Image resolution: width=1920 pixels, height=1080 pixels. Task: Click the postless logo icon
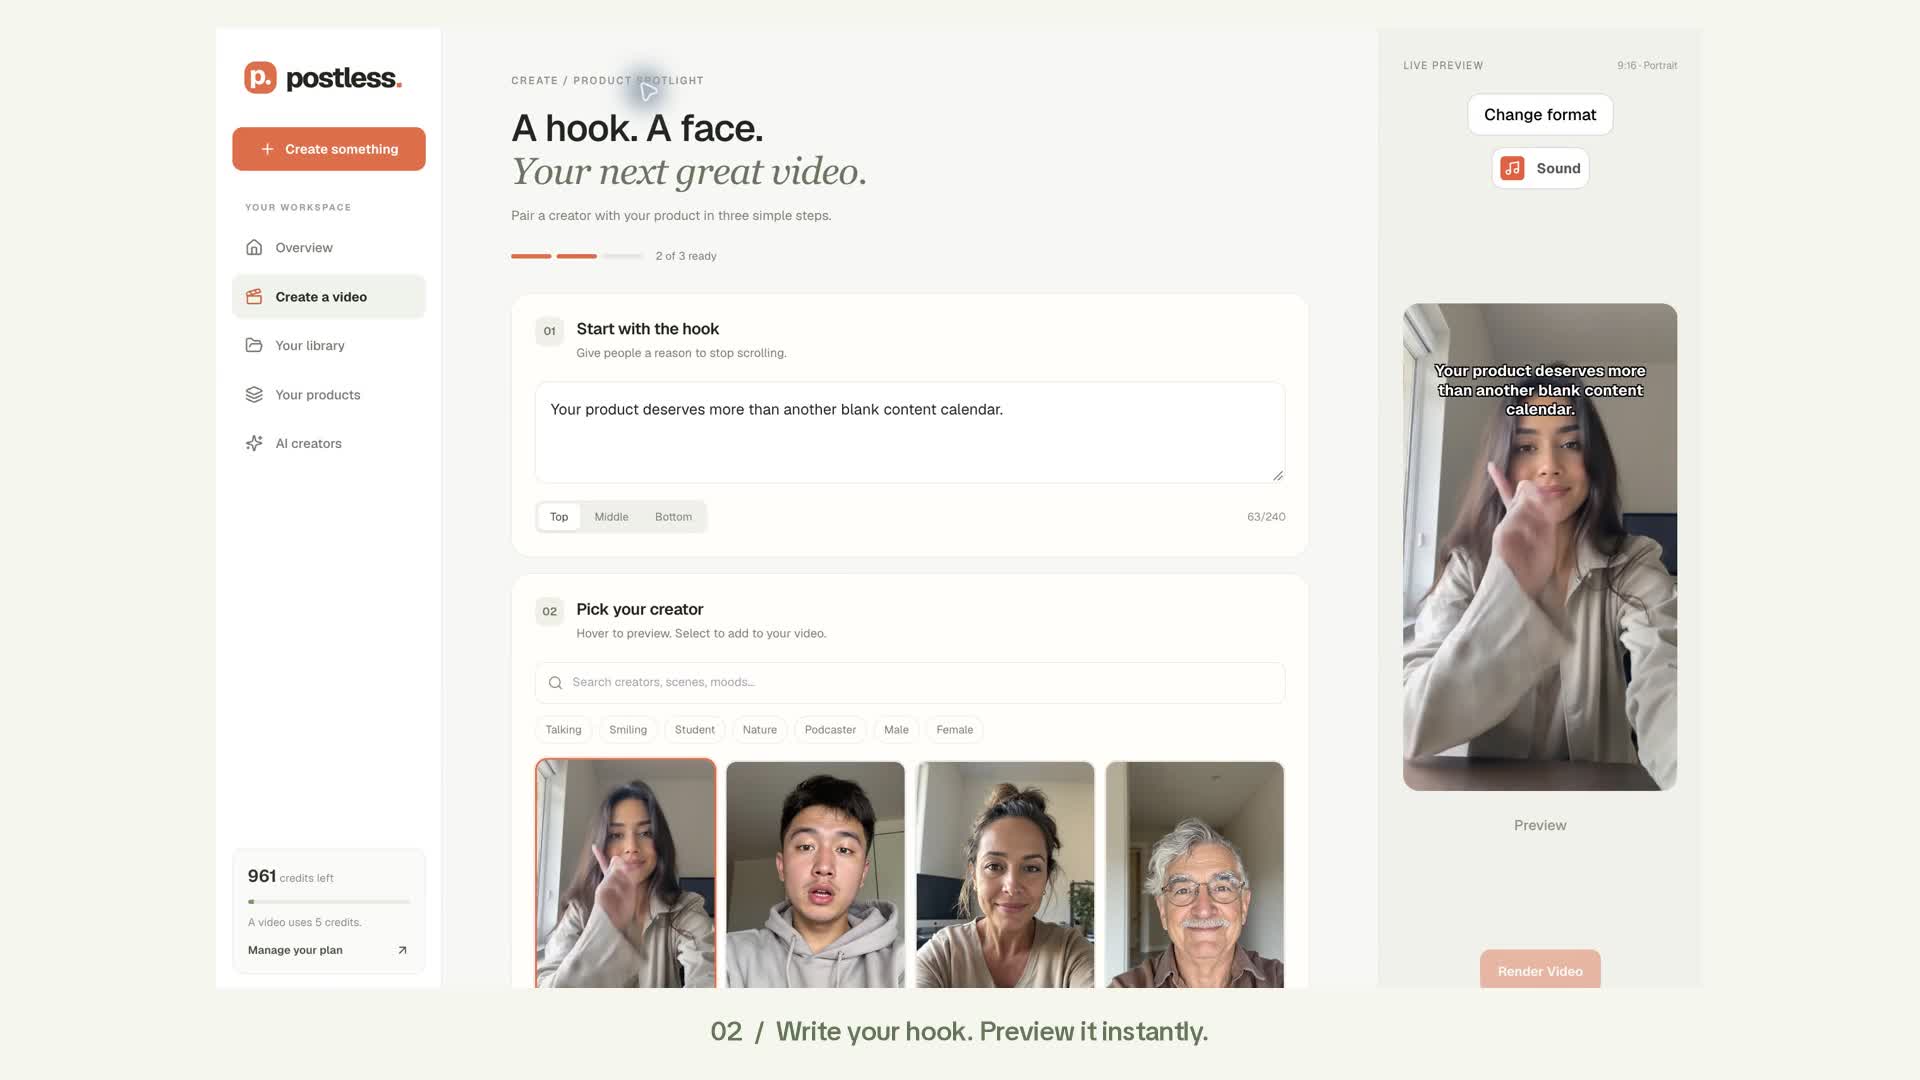tap(260, 78)
